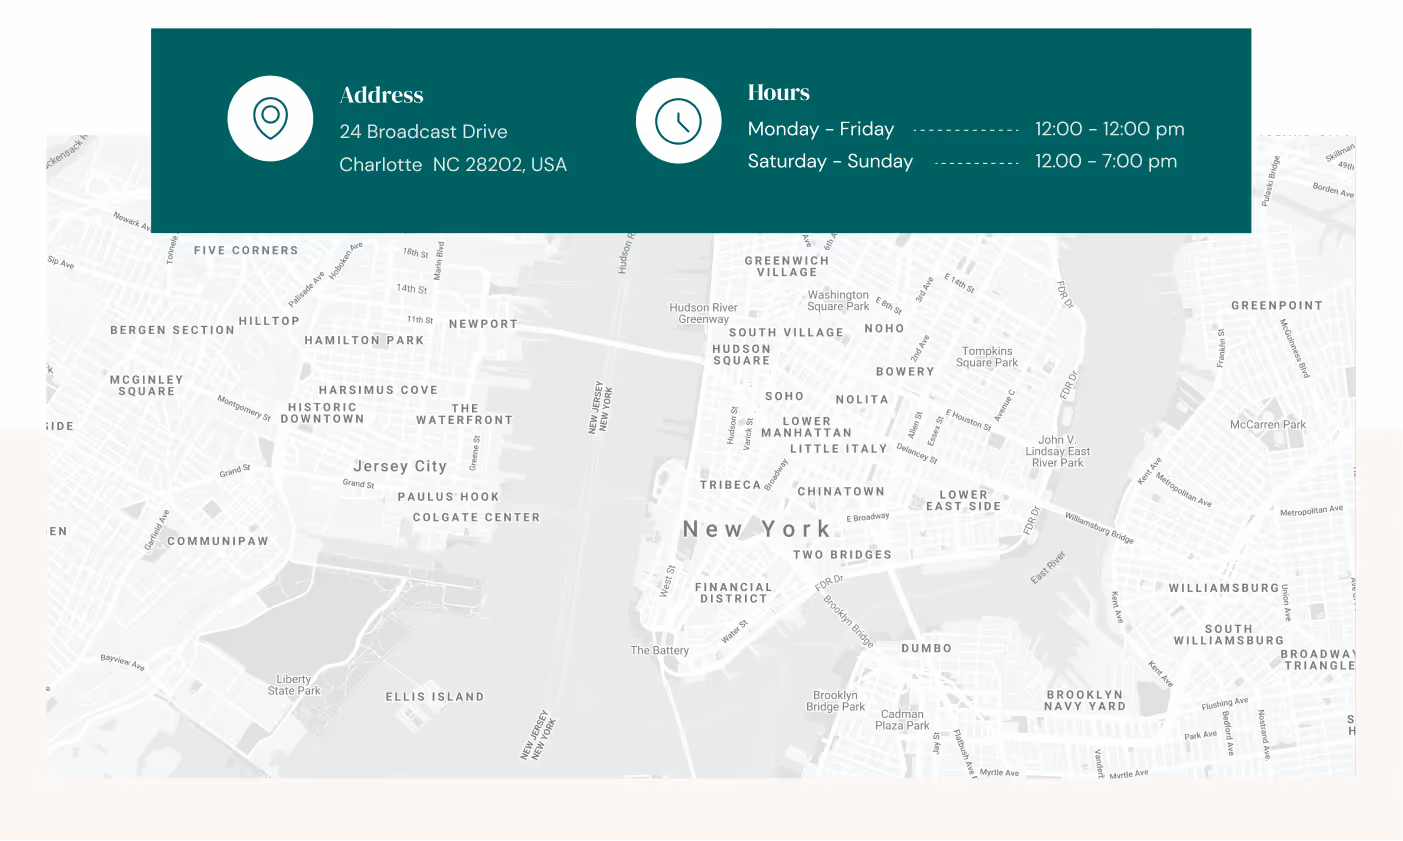Viewport: 1403px width, 841px height.
Task: Click 'John V. Lindsay East River Park'
Action: pyautogui.click(x=1058, y=451)
